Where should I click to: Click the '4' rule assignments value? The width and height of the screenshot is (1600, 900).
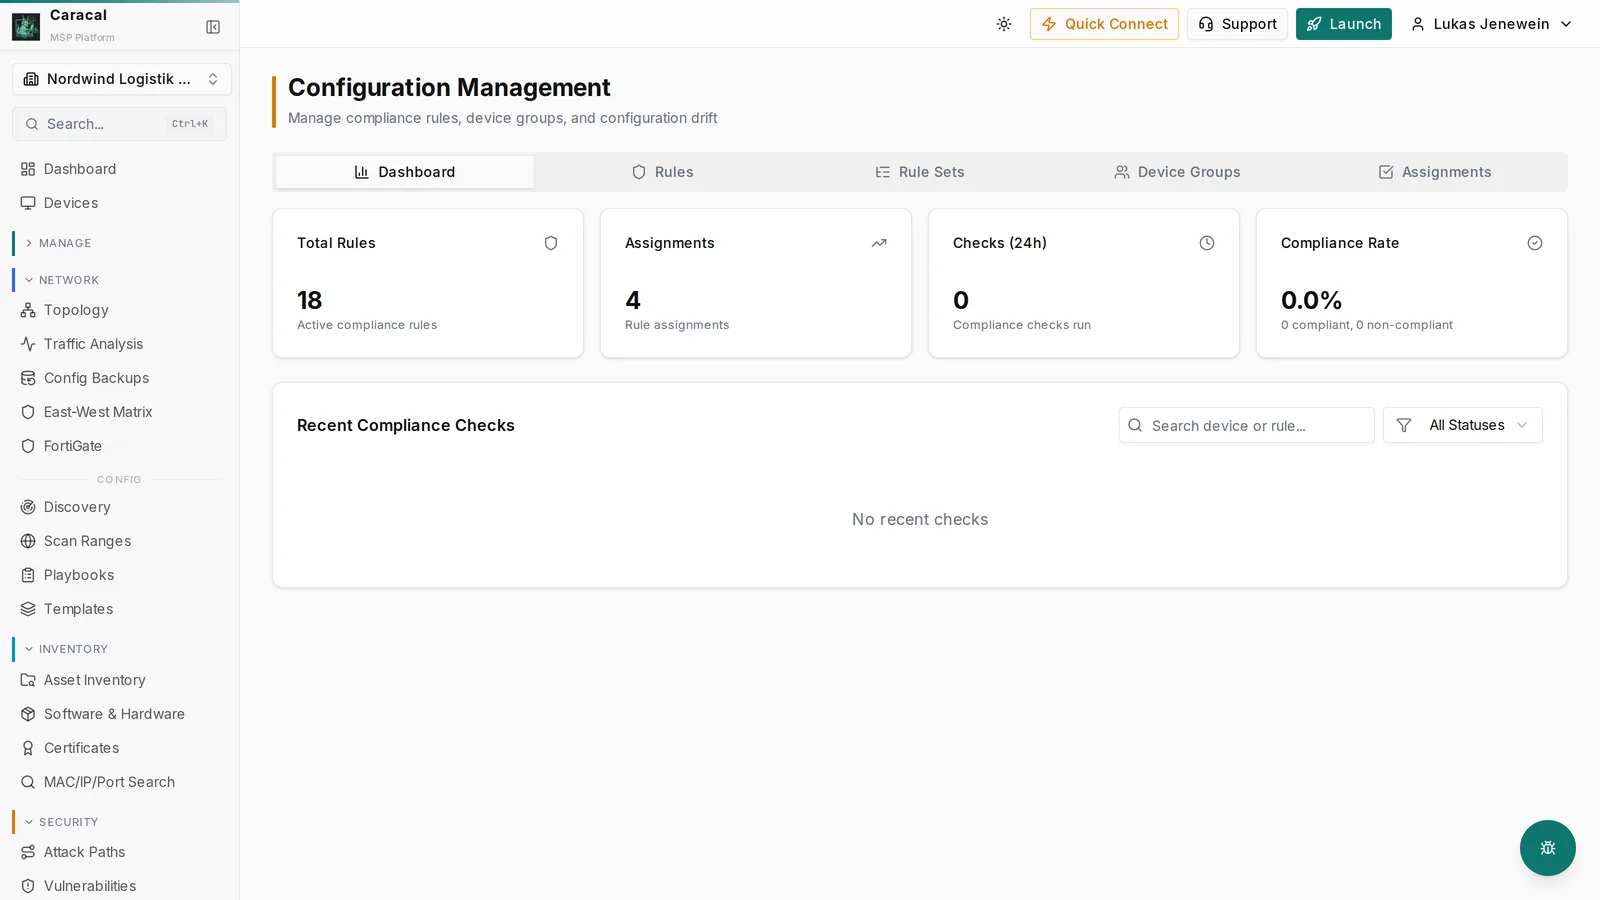tap(633, 300)
